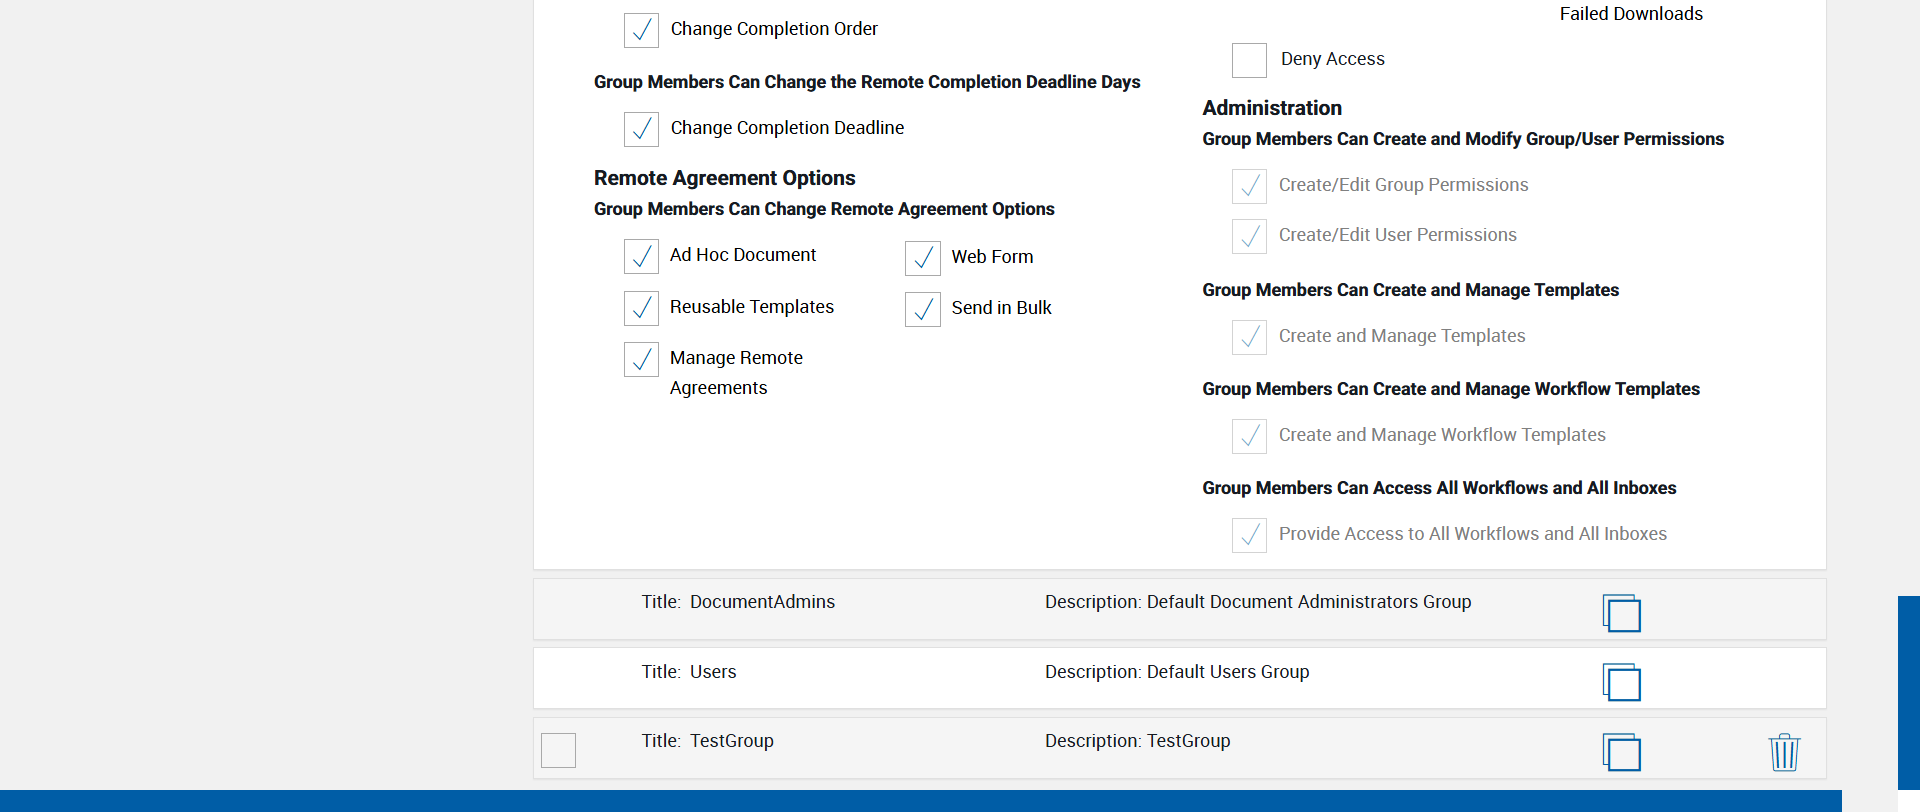Uncheck the Web Form option
The image size is (1920, 812).
pos(923,258)
